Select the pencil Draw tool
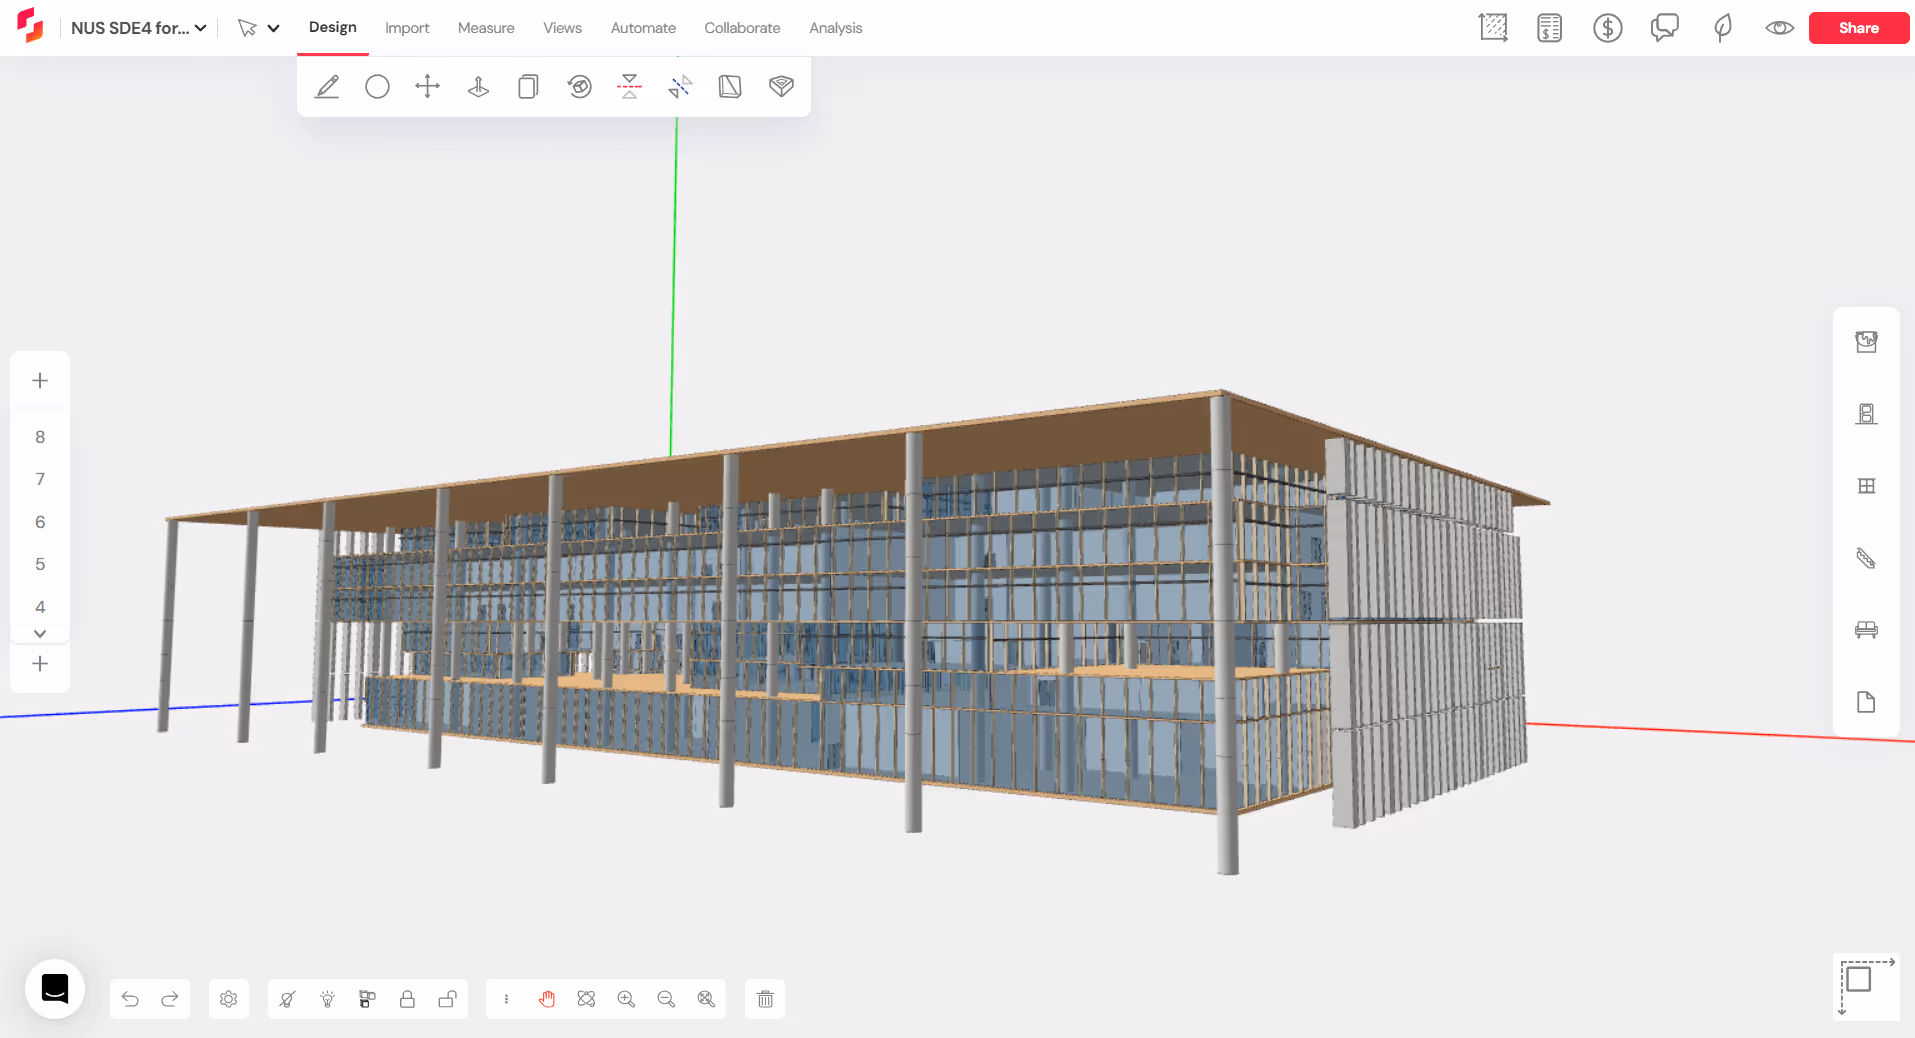Viewport: 1915px width, 1038px height. point(327,87)
